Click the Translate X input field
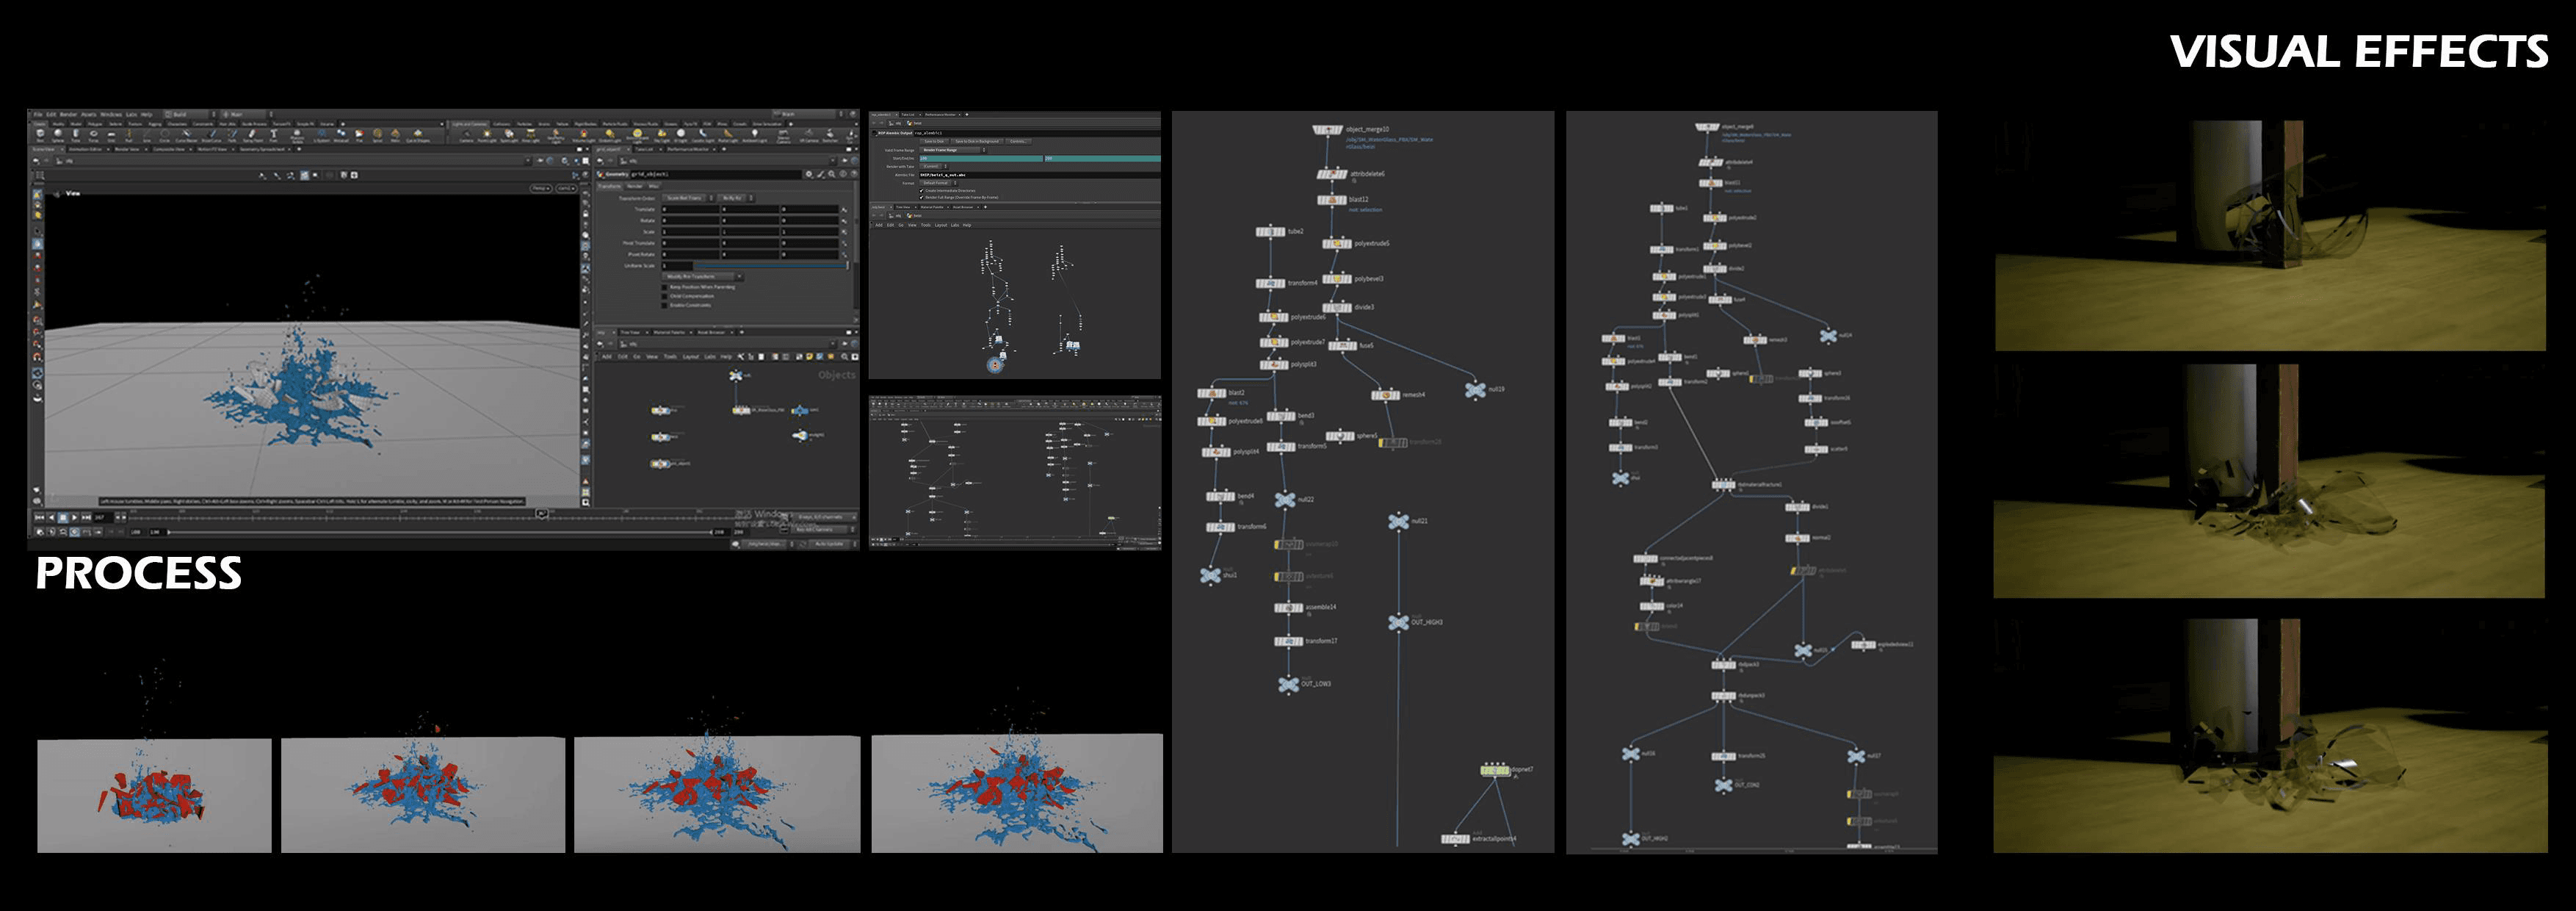The width and height of the screenshot is (2576, 911). (690, 210)
